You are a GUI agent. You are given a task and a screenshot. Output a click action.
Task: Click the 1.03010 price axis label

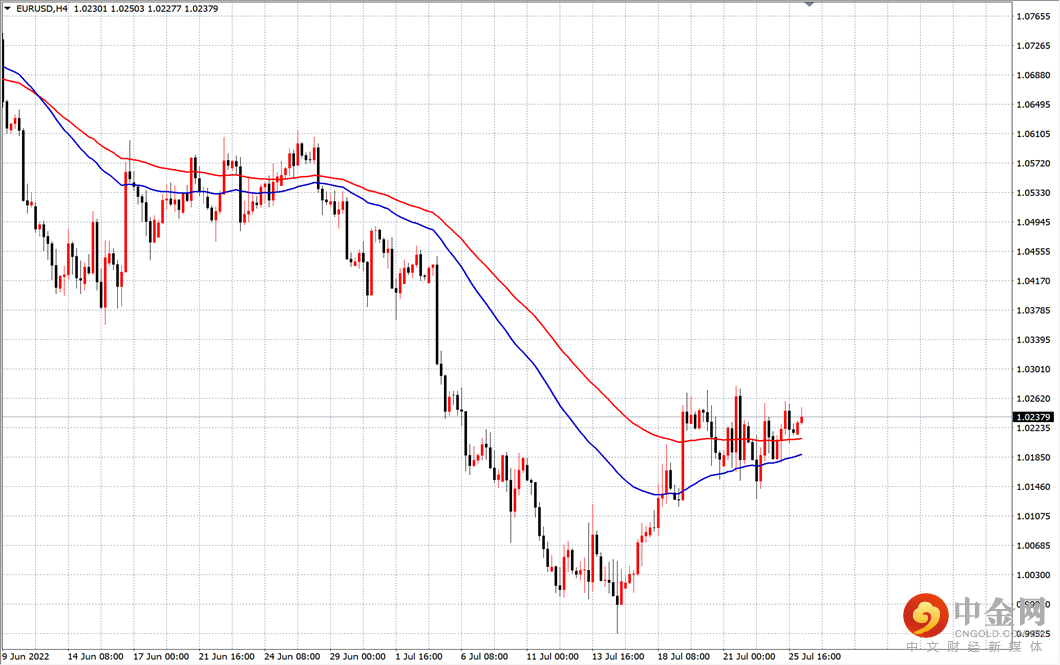(x=1034, y=369)
